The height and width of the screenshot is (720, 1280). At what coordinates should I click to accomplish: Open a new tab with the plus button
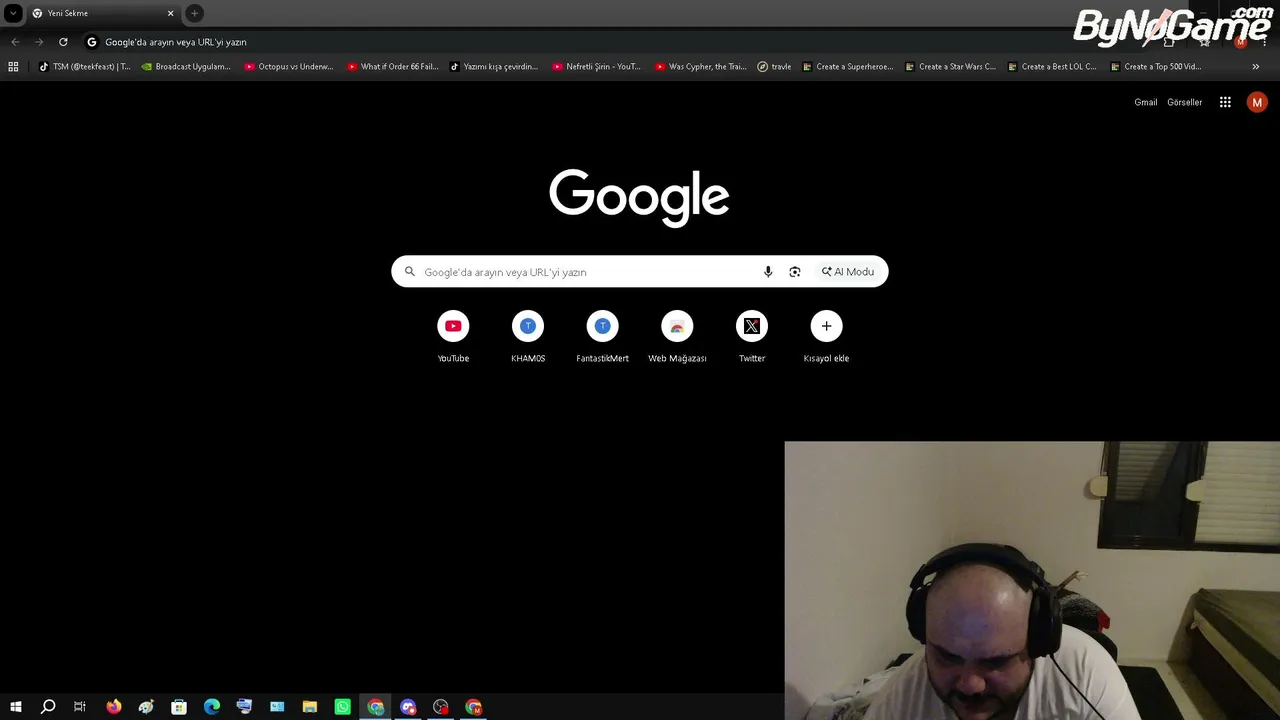pos(195,13)
